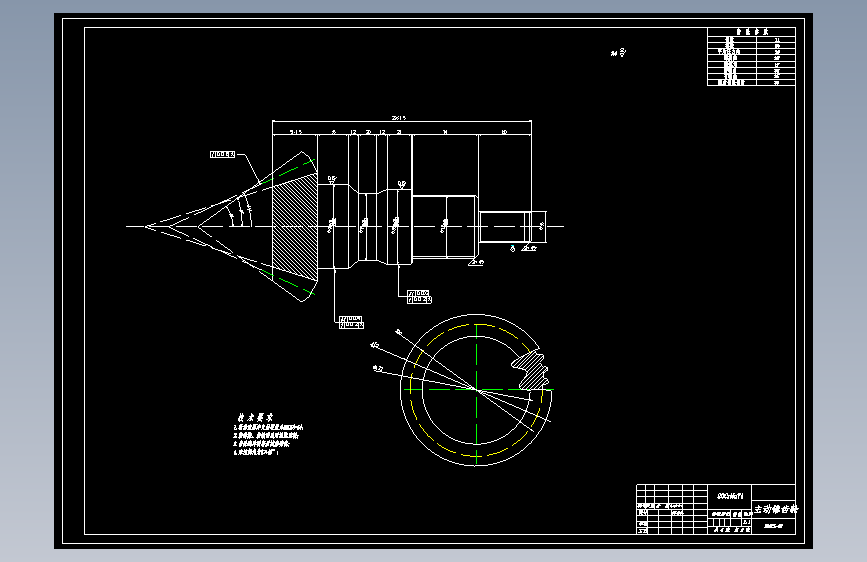Select the tolerance frame left of the gear cone
The image size is (867, 562).
[x=223, y=154]
